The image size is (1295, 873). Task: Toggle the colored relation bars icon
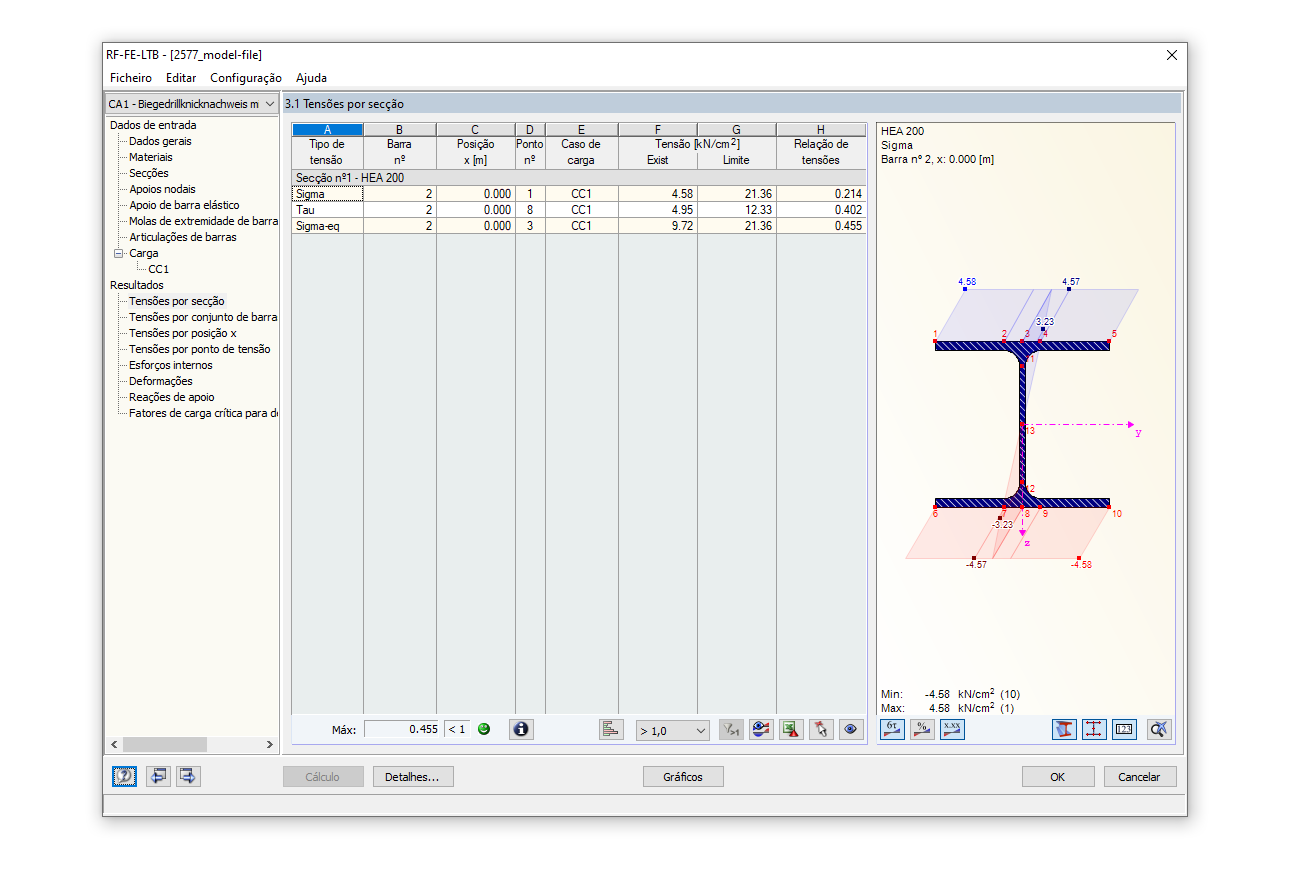click(x=612, y=729)
